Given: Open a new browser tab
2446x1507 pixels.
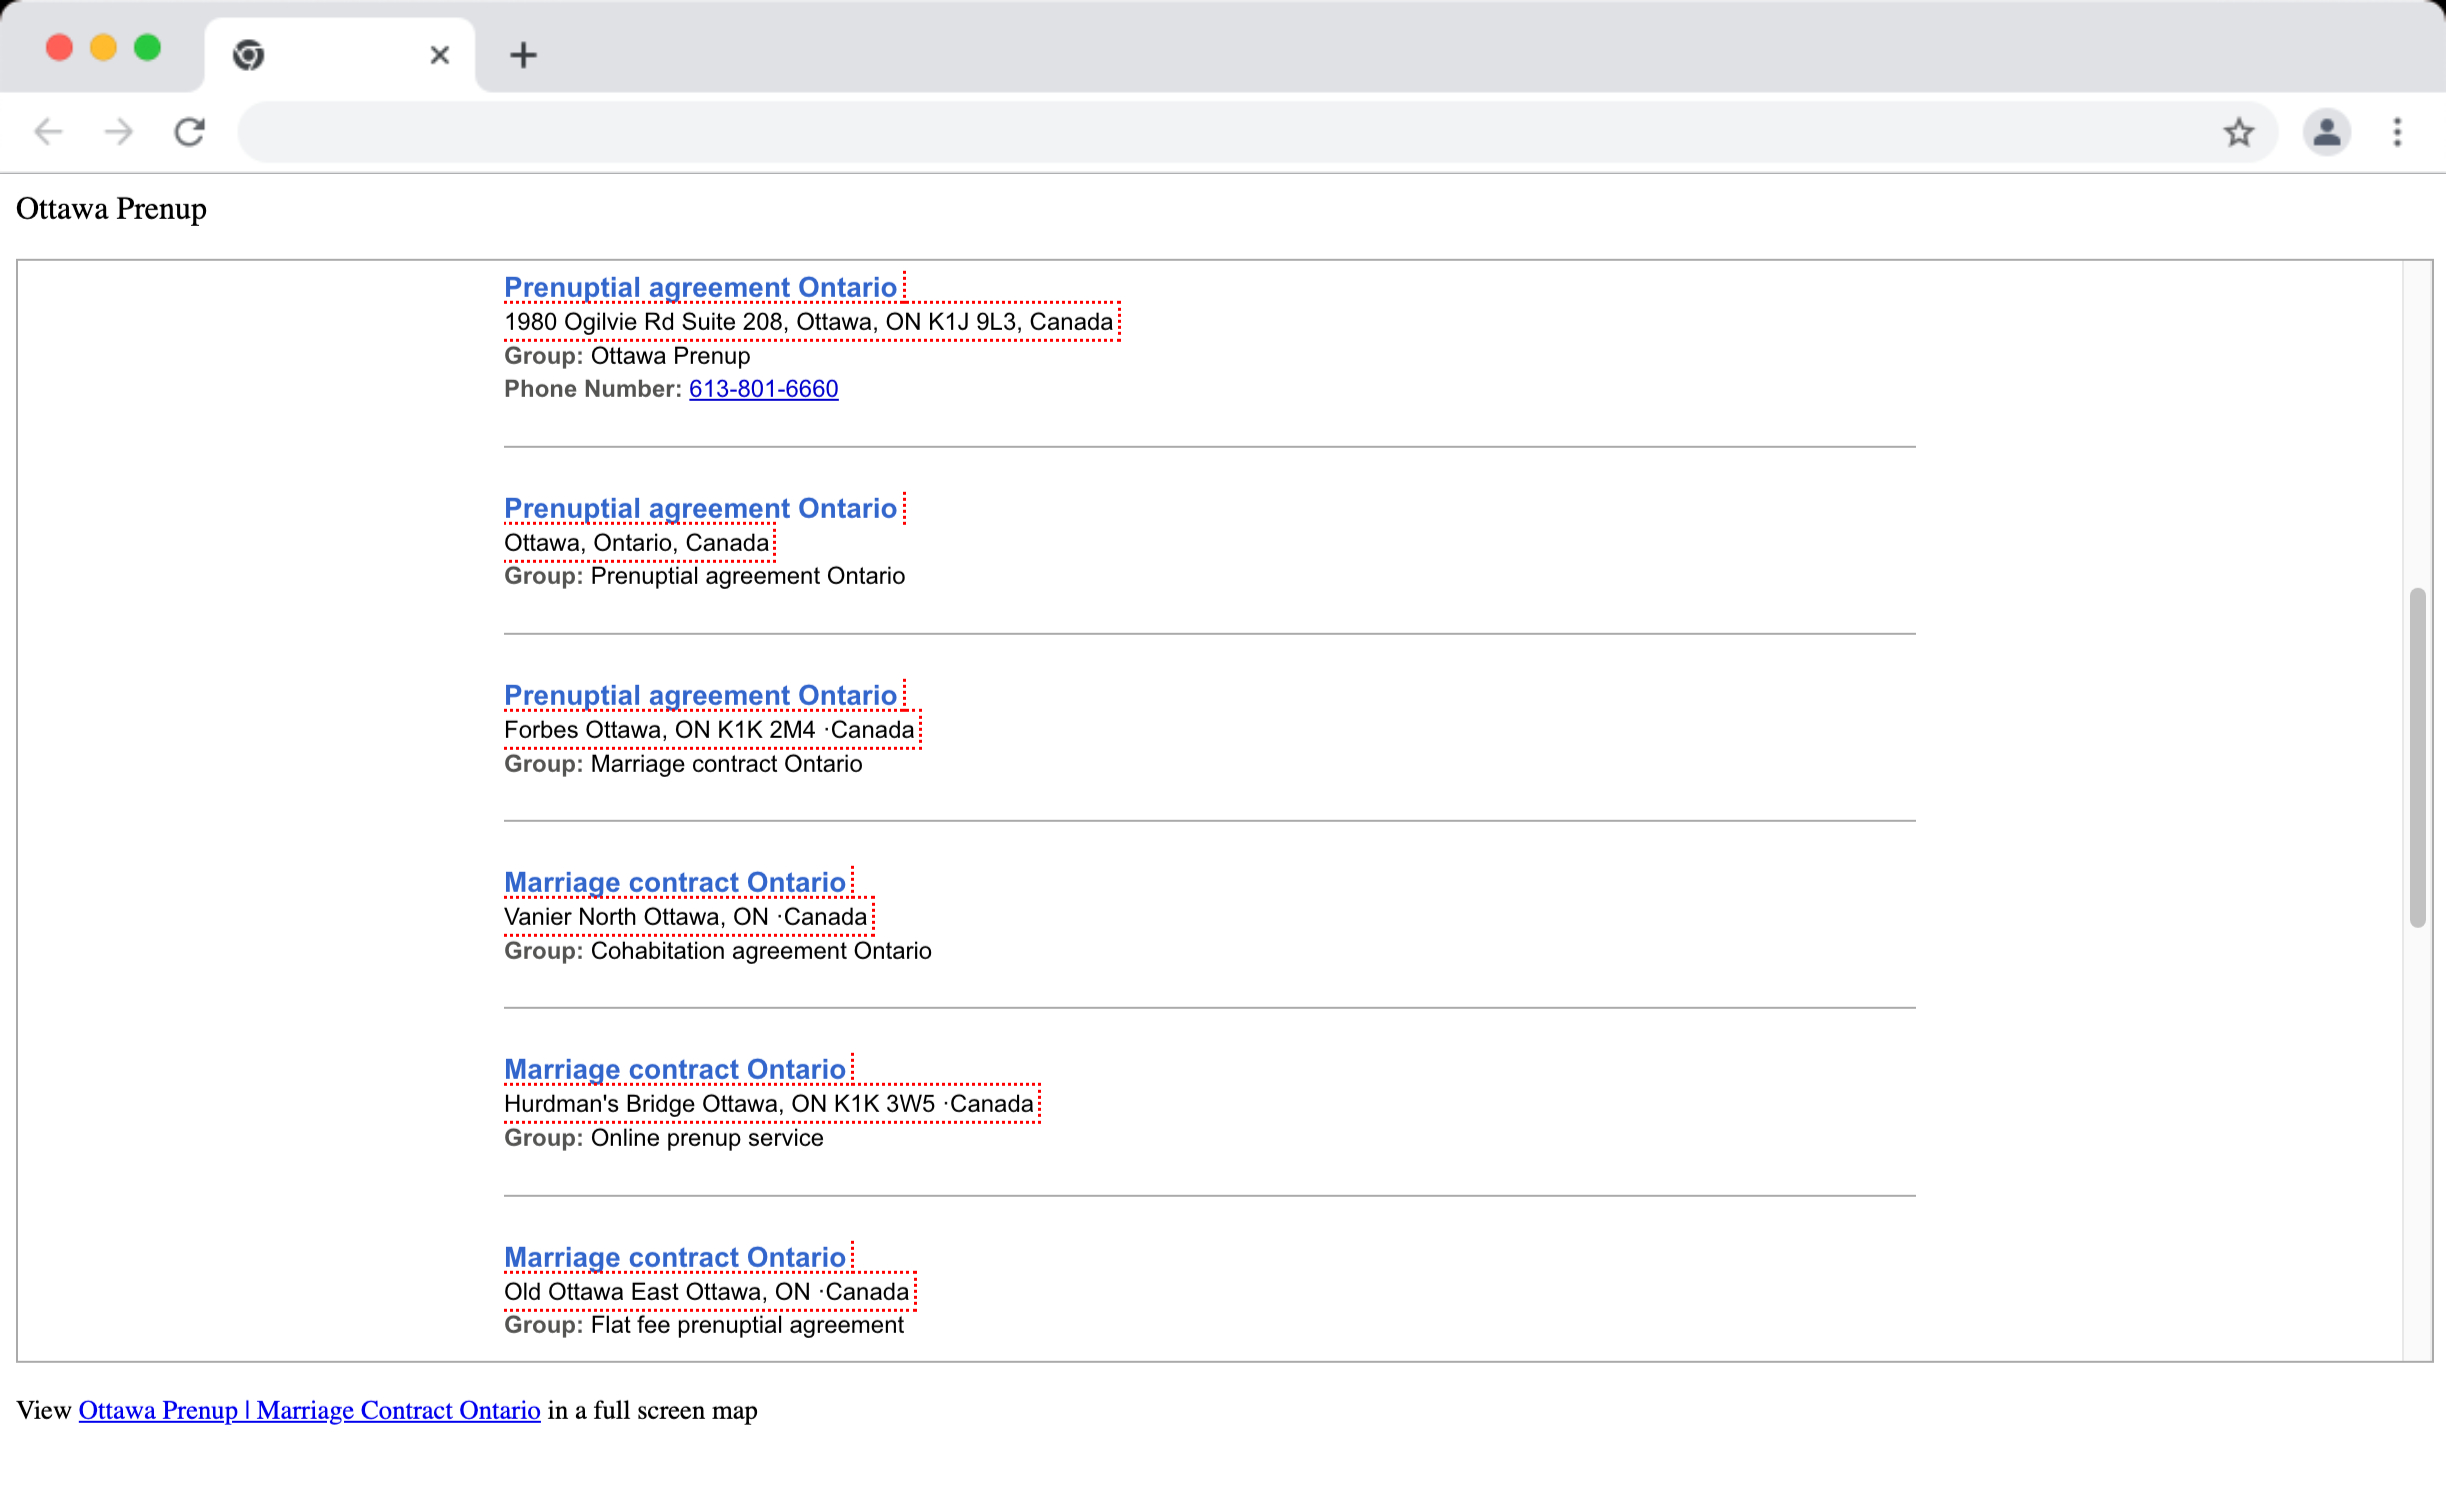Looking at the screenshot, I should point(523,55).
